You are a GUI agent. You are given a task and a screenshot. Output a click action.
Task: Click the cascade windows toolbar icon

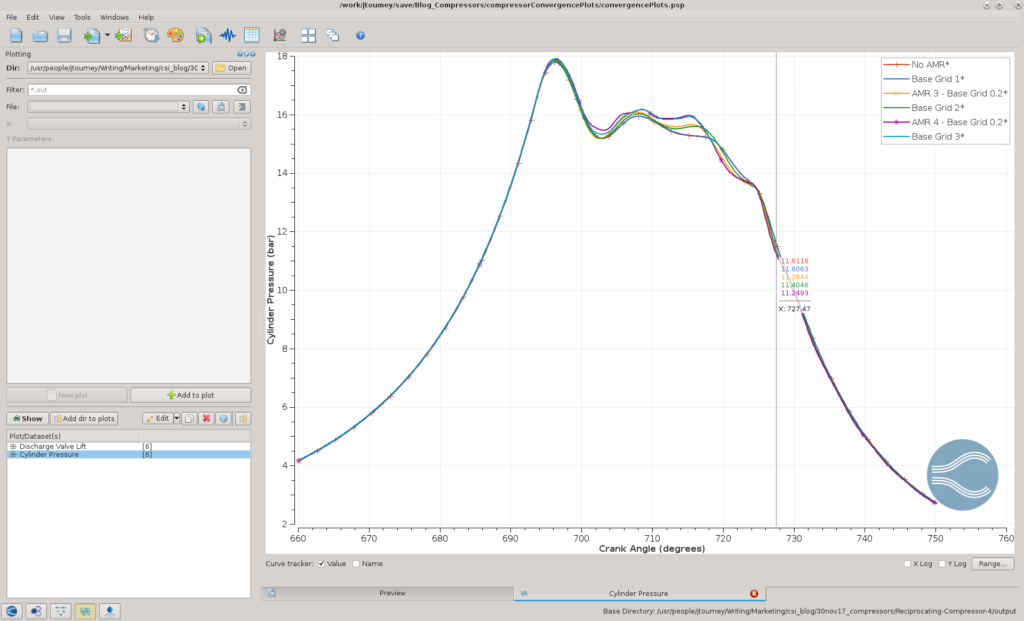pyautogui.click(x=332, y=35)
